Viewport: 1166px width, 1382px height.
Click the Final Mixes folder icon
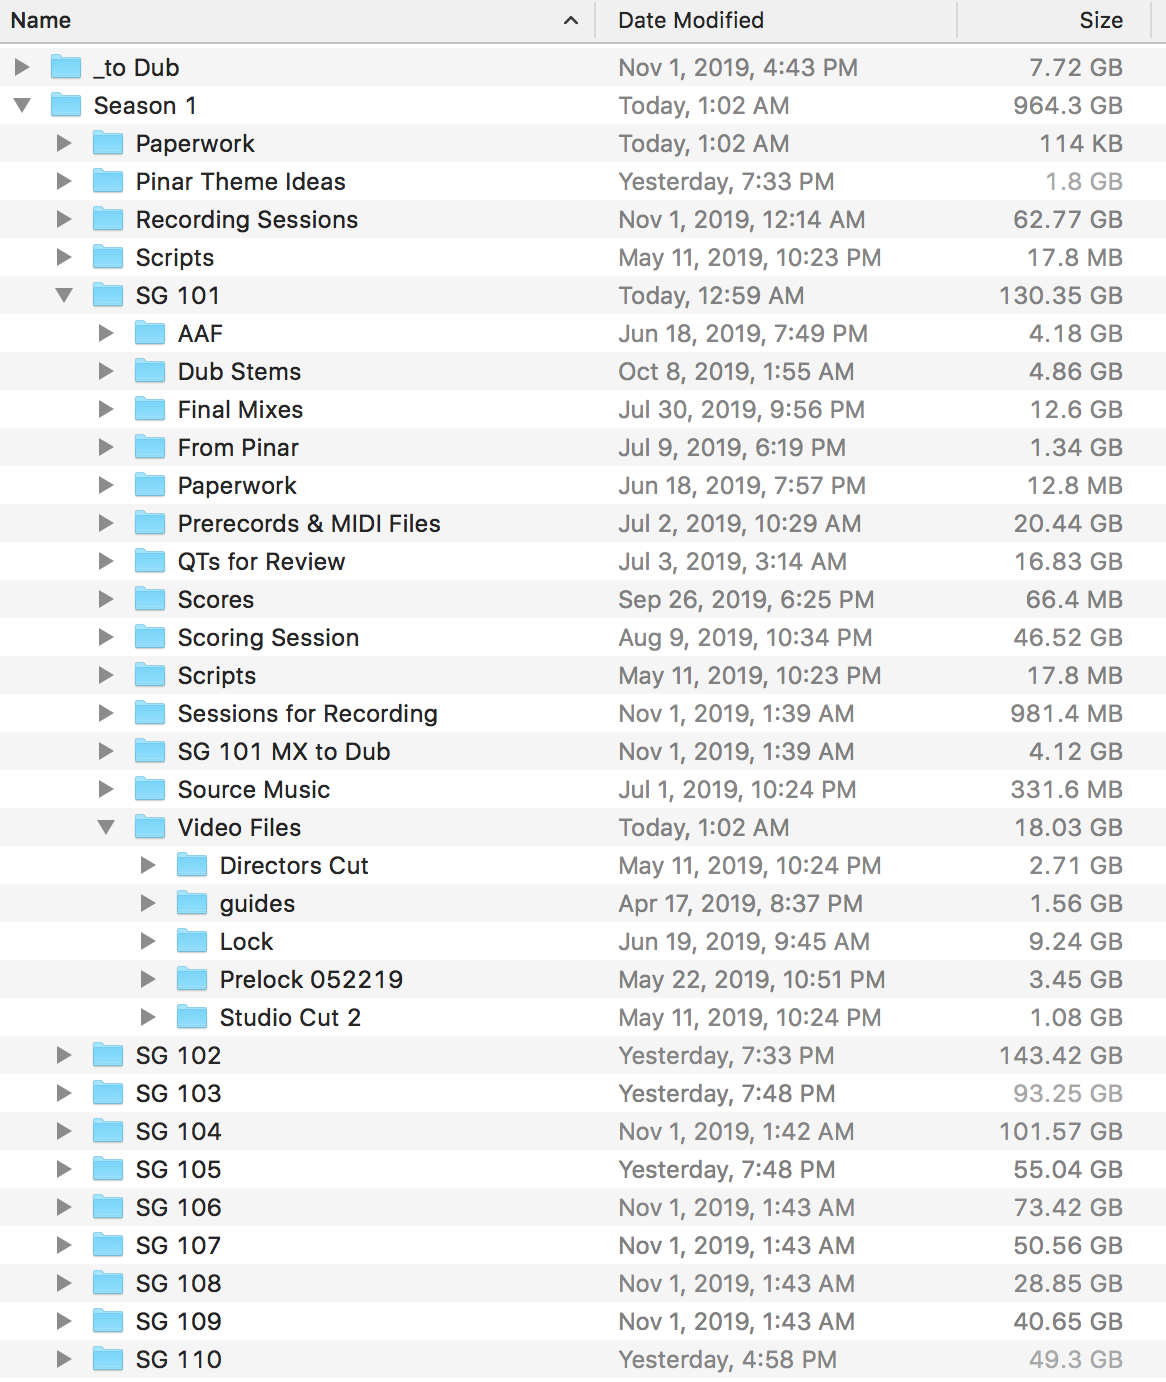pos(150,410)
